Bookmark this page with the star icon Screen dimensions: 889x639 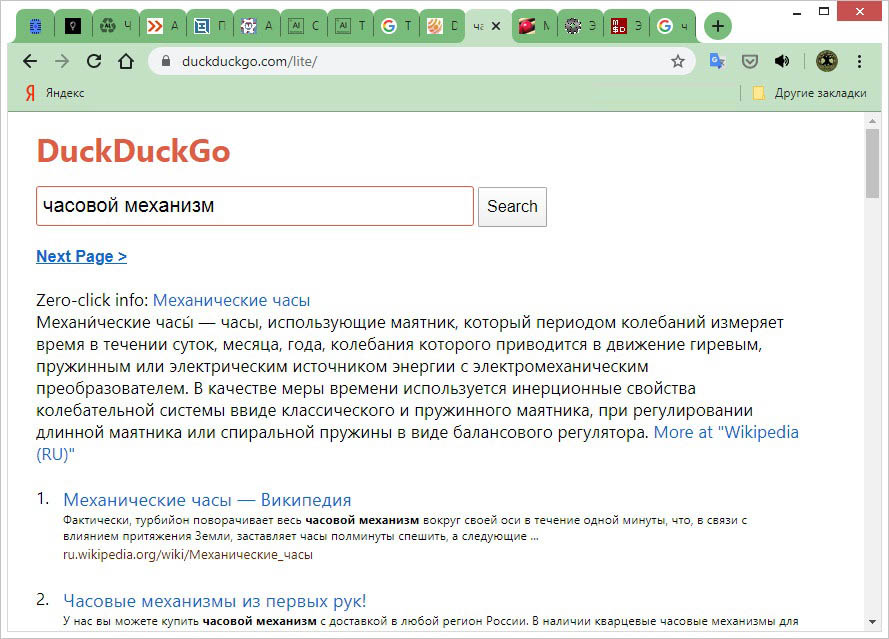point(678,61)
